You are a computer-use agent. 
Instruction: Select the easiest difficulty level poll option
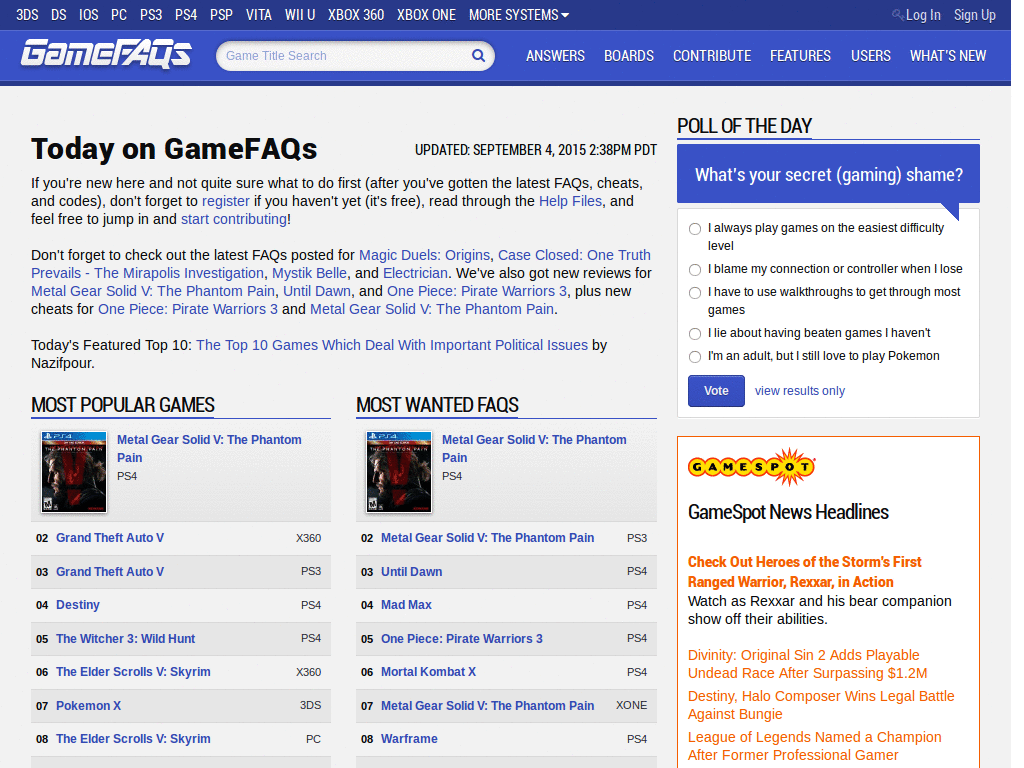tap(695, 228)
